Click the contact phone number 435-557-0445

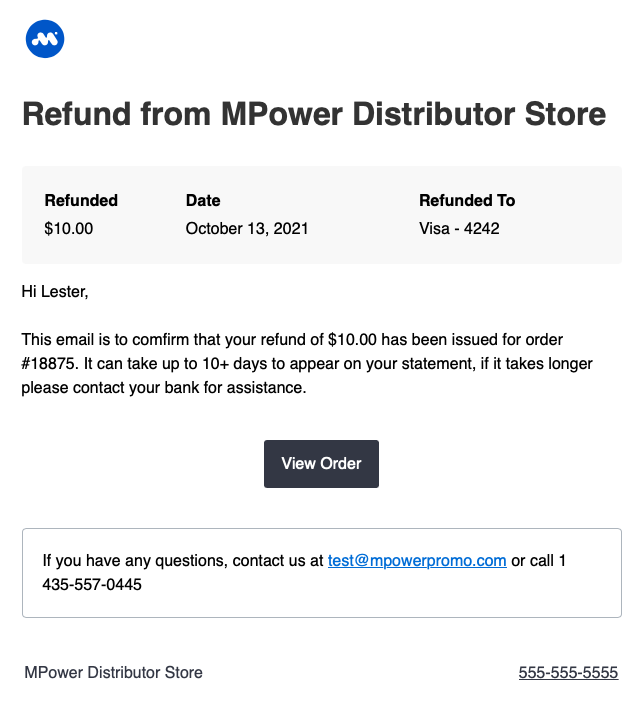pyautogui.click(x=92, y=585)
